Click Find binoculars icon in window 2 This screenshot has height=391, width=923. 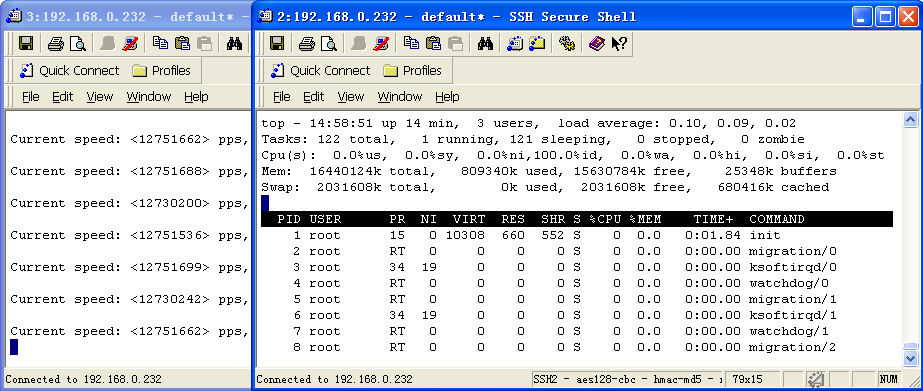(x=485, y=43)
